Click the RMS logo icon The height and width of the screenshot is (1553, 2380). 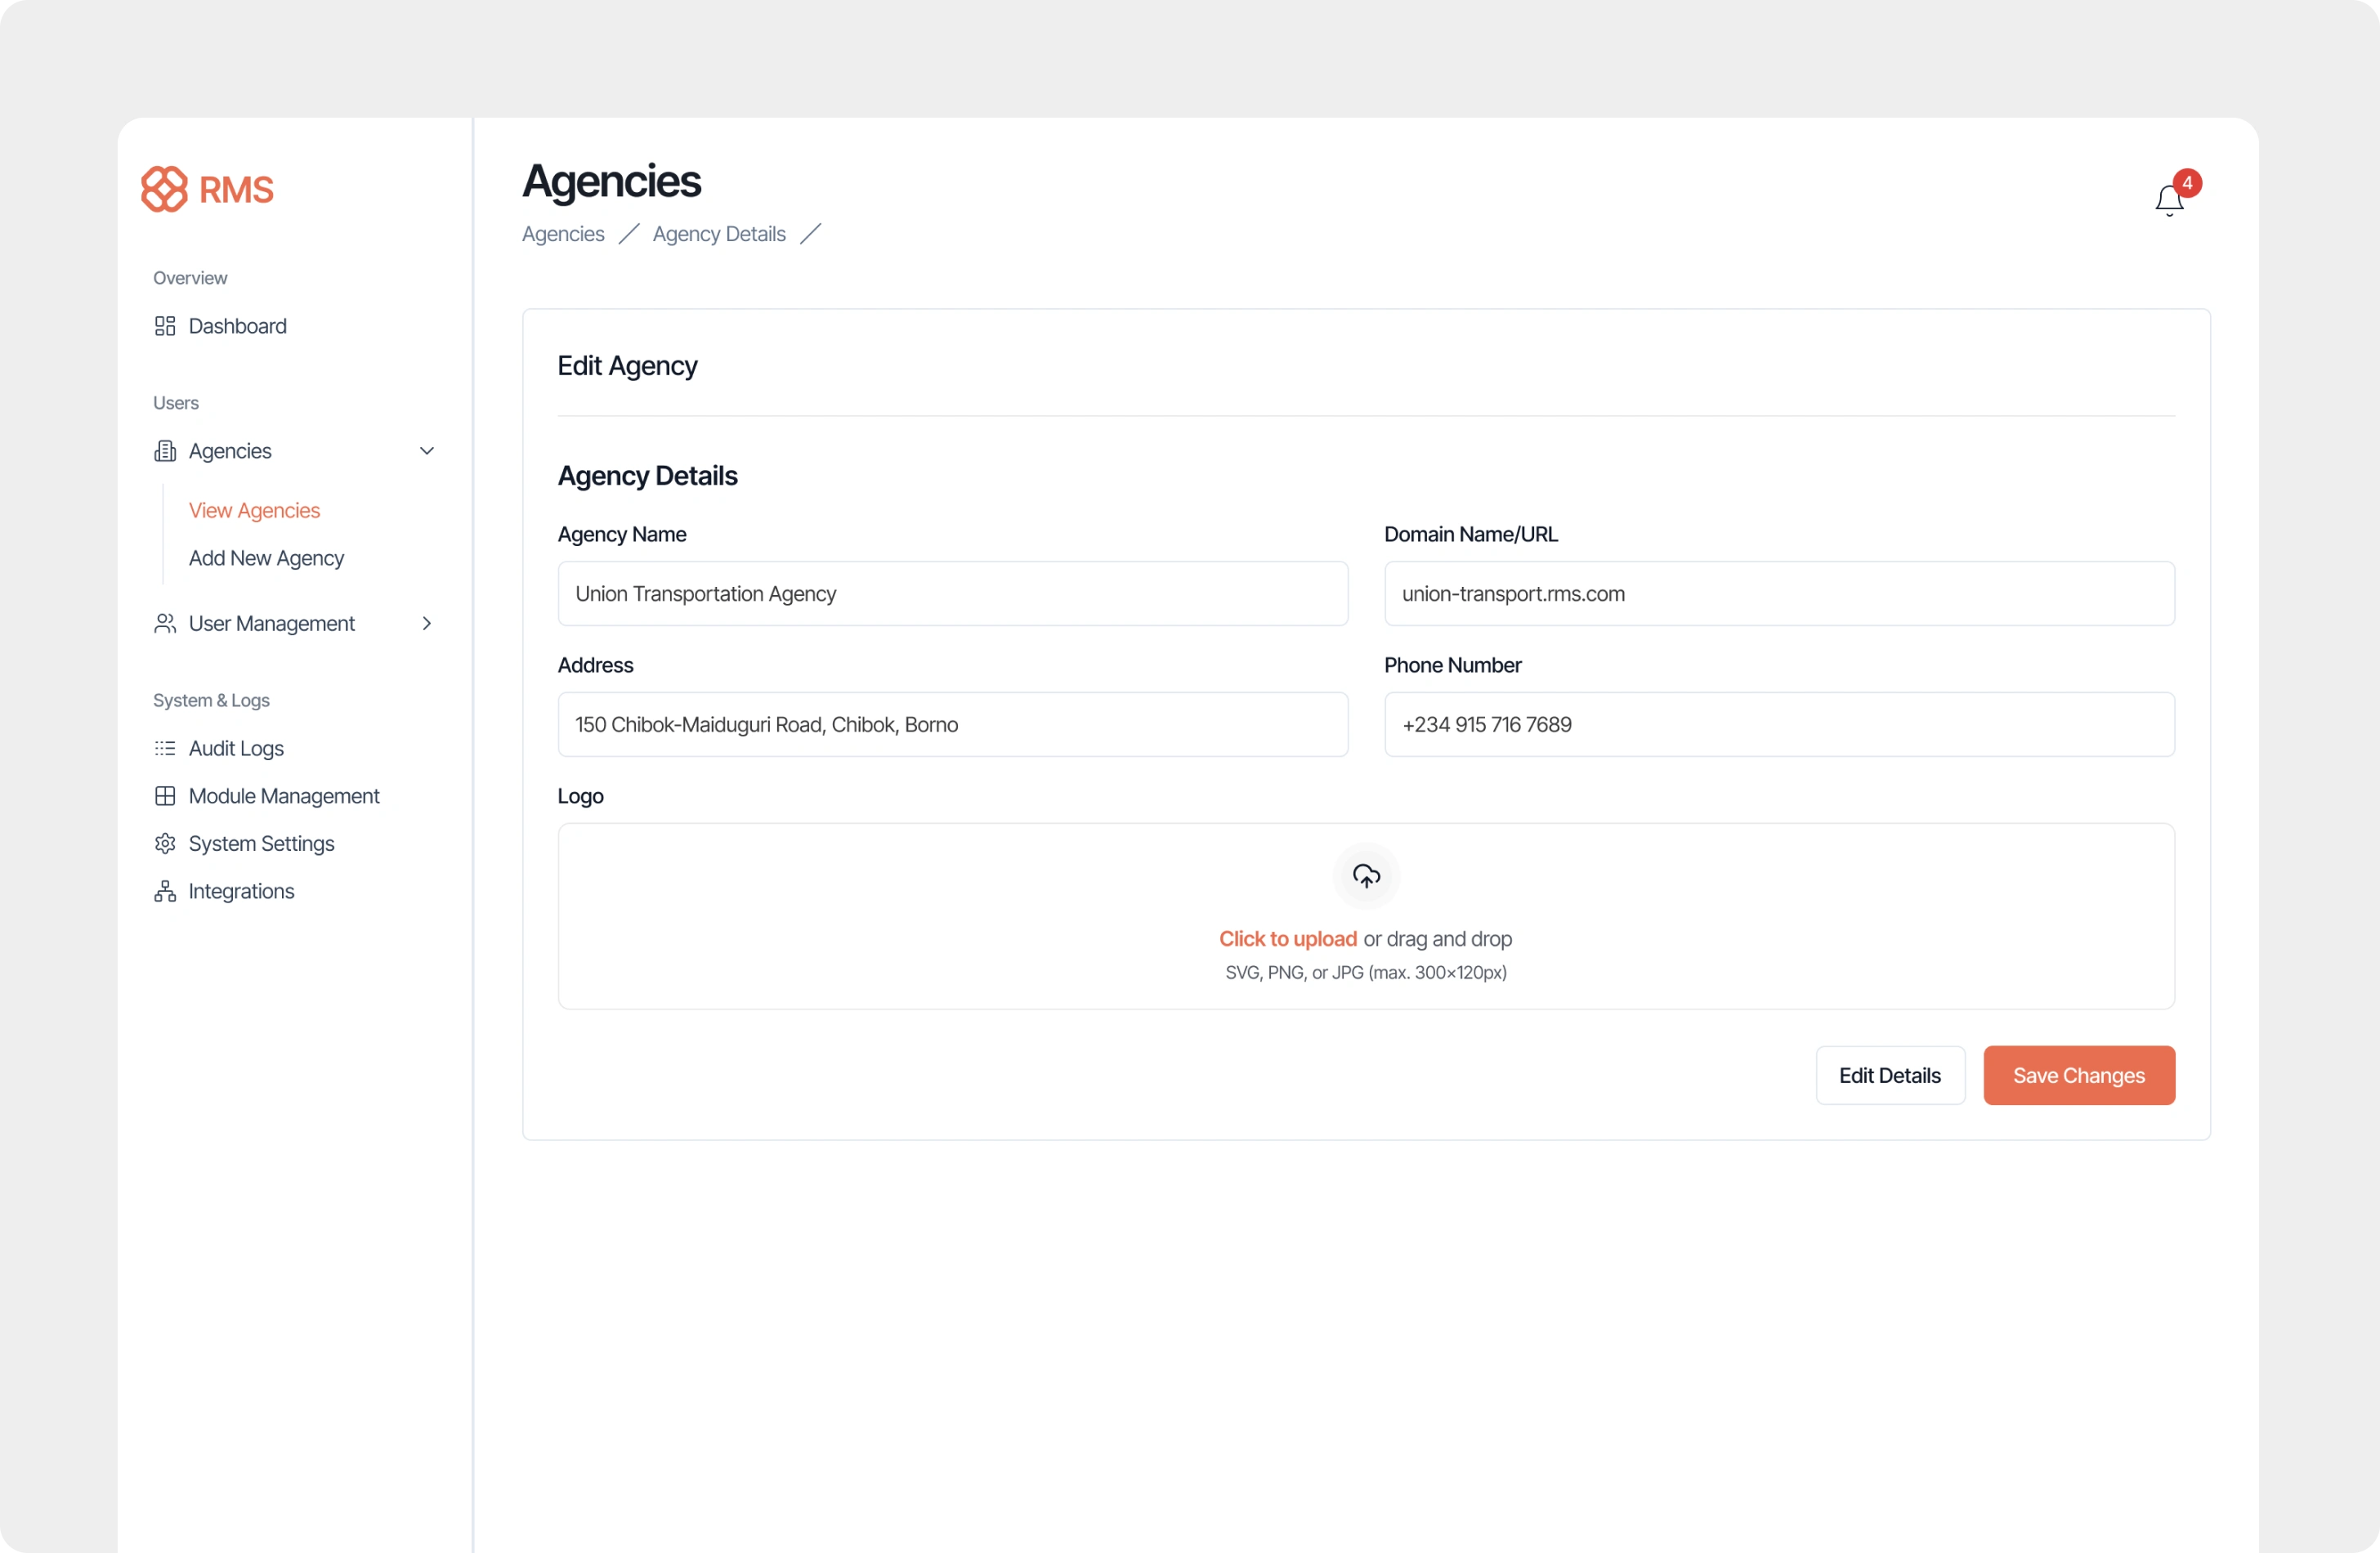coord(164,189)
